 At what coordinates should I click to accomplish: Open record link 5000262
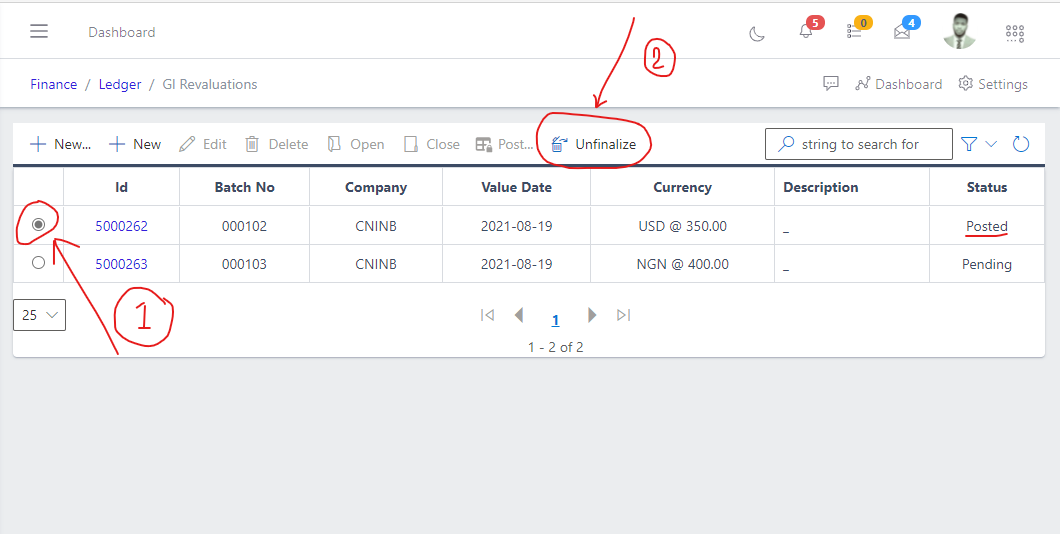click(x=122, y=226)
